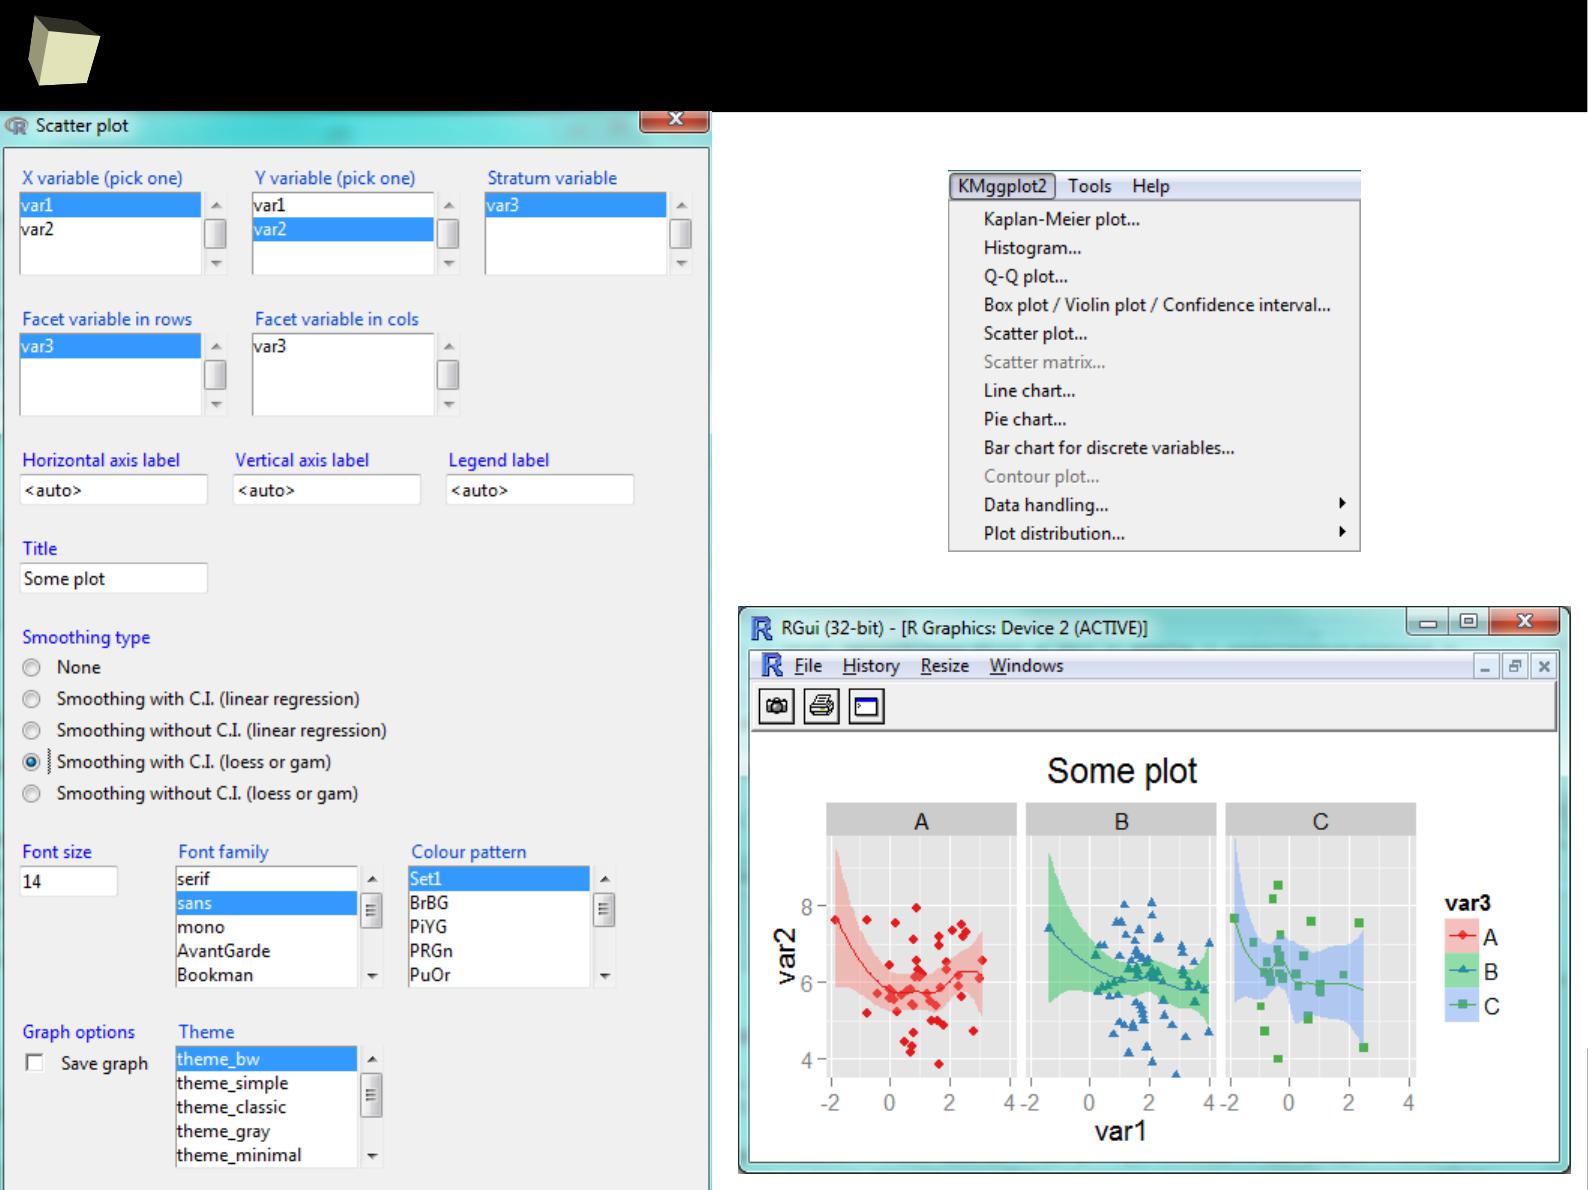1588x1190 pixels.
Task: Select Smoothing without C.I. (linear regression)
Action: [x=32, y=730]
